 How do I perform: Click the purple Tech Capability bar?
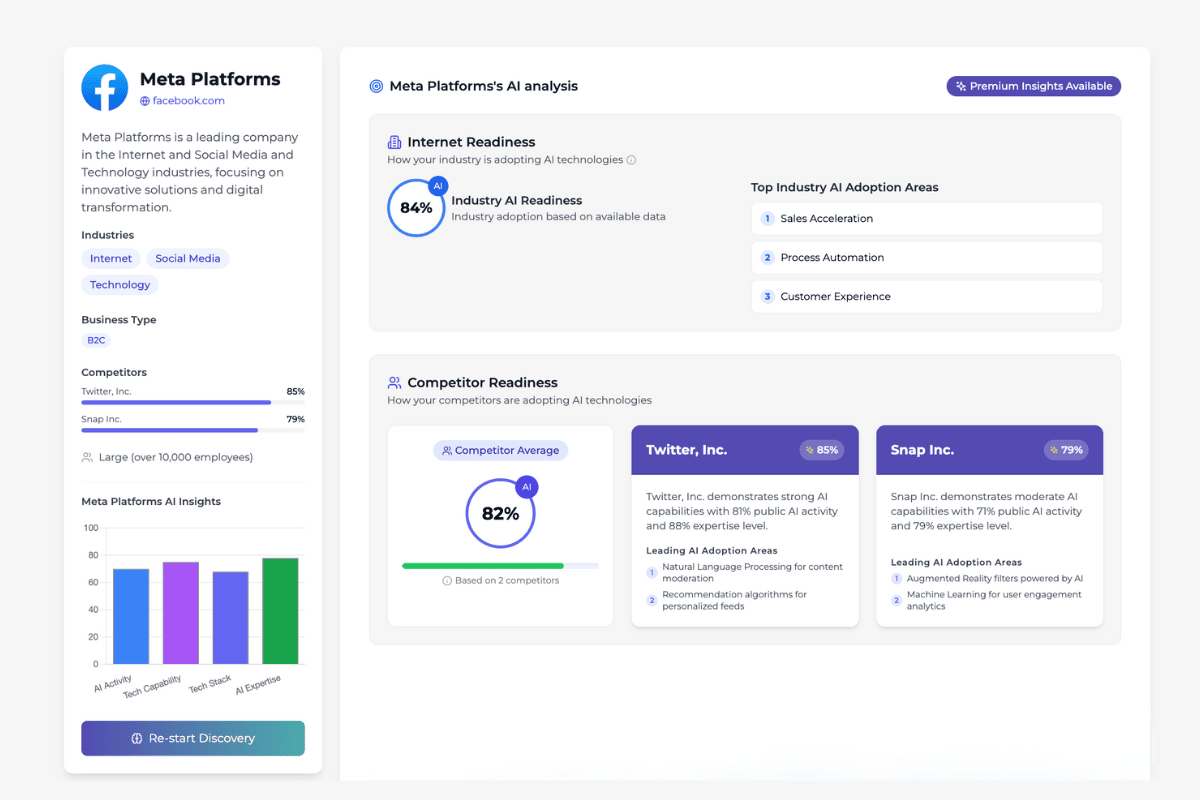pos(181,613)
